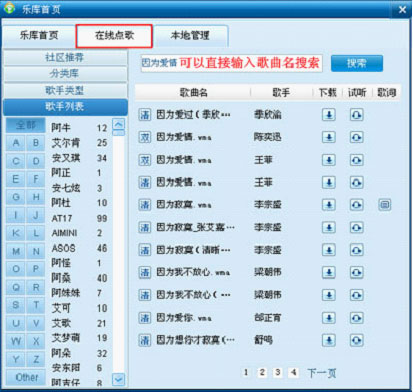Viewport: 413px width, 392px height.
Task: Preview-listen 因为爱情 by 陈奕迅
Action: 356,137
